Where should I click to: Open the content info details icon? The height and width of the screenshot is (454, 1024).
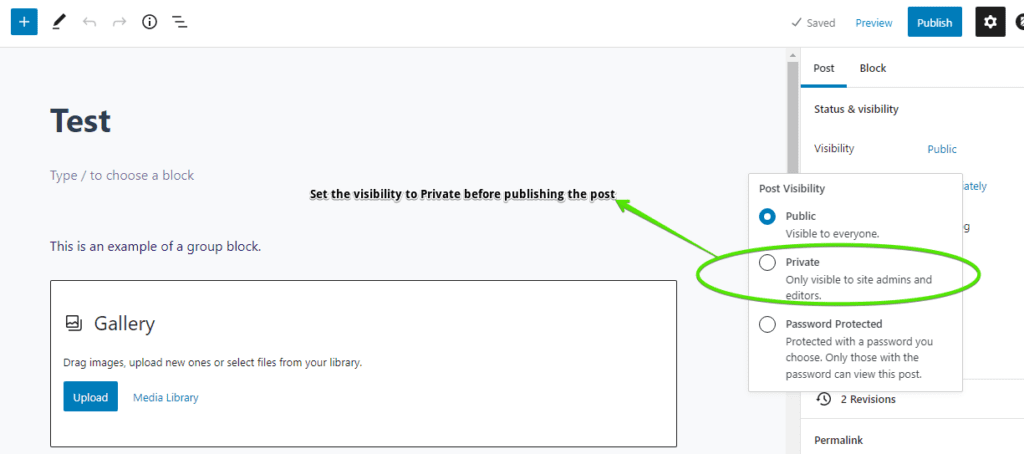150,22
